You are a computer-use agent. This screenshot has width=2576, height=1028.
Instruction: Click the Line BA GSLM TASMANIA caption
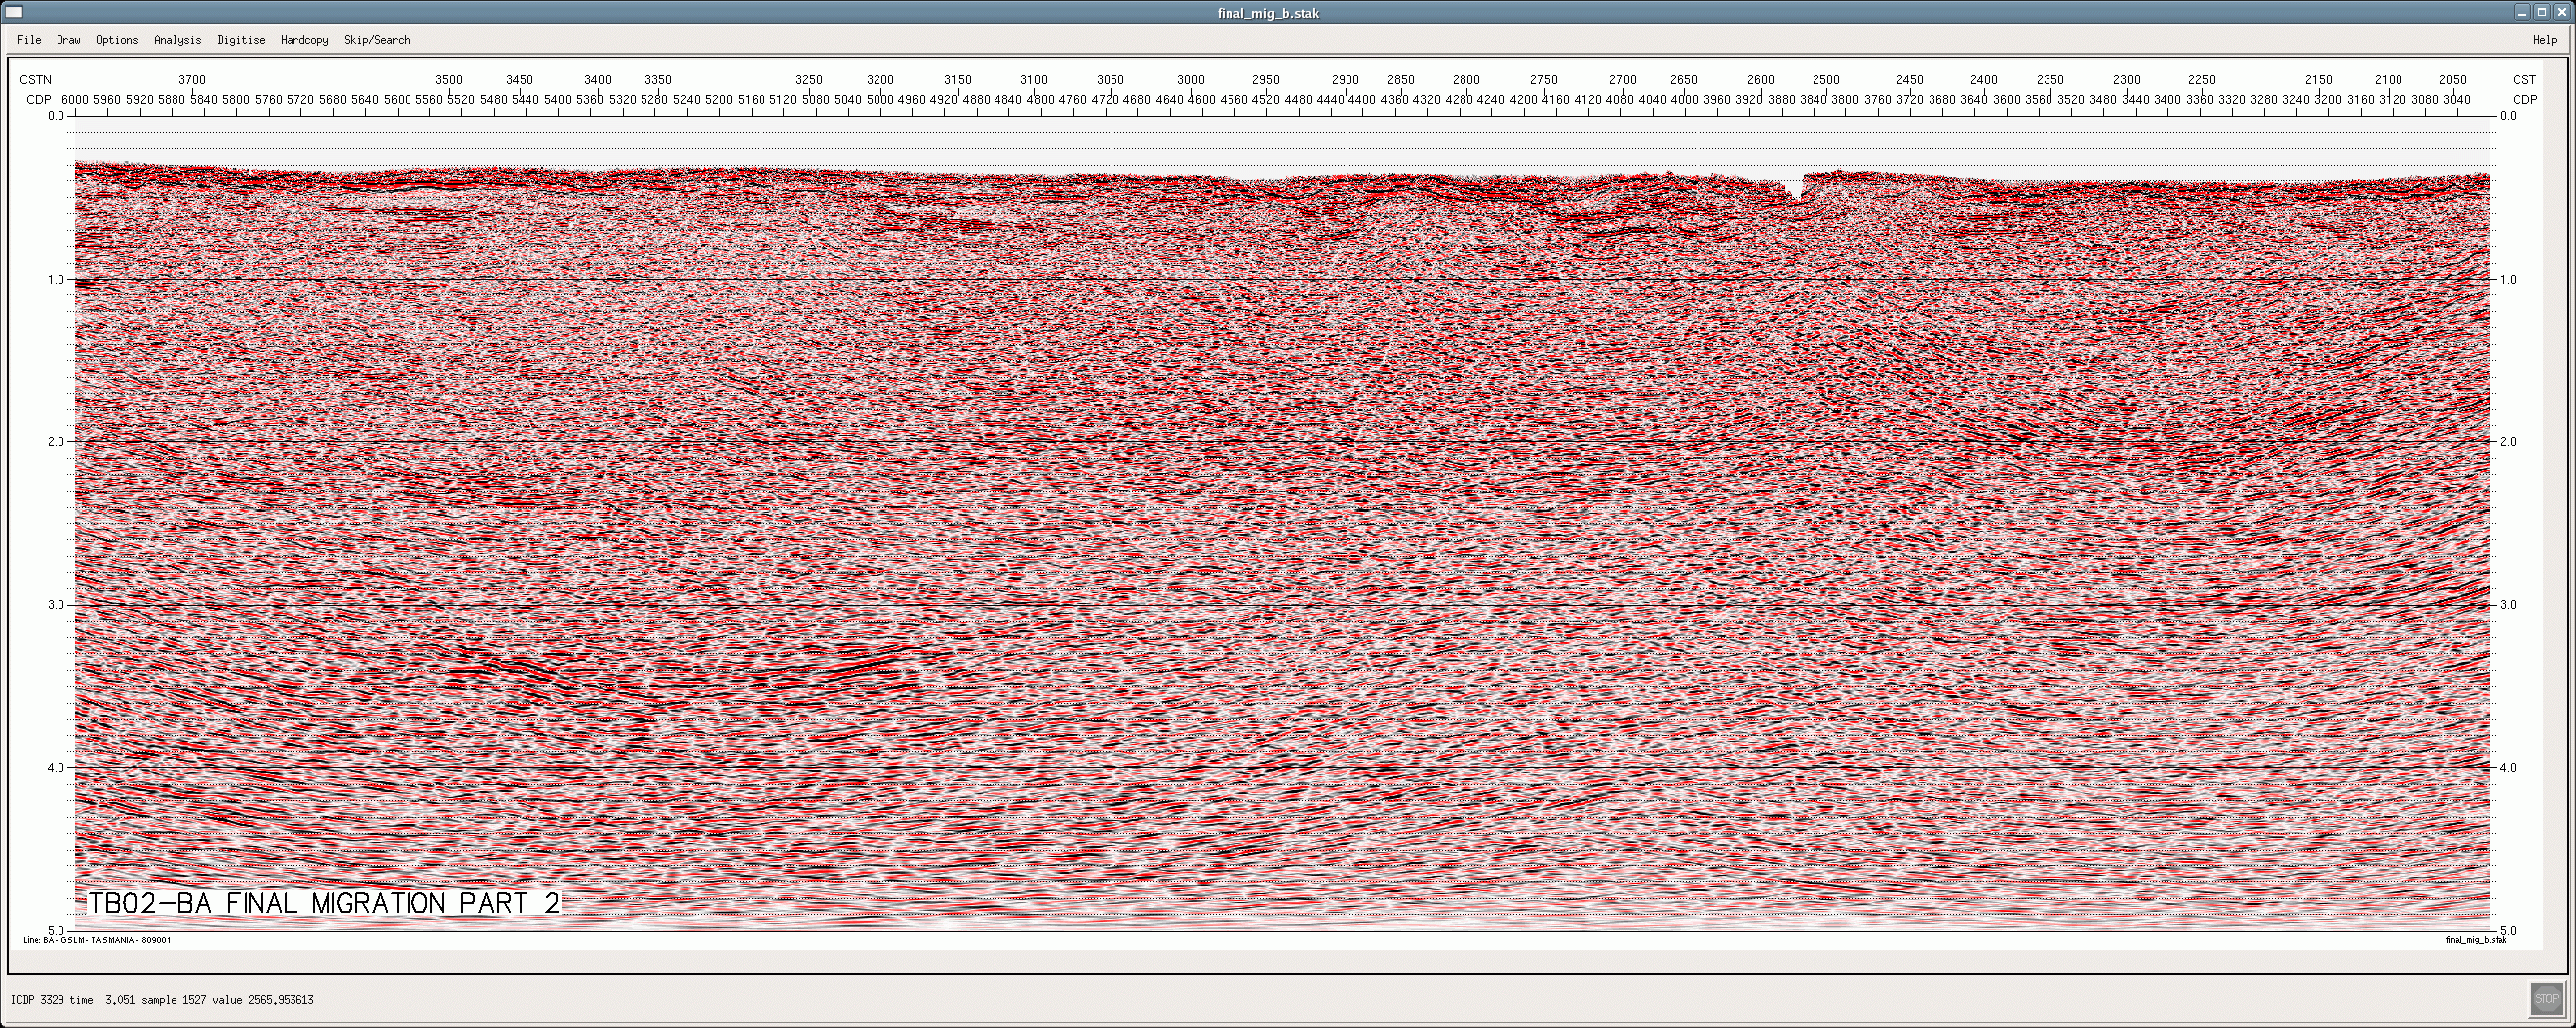tap(97, 940)
